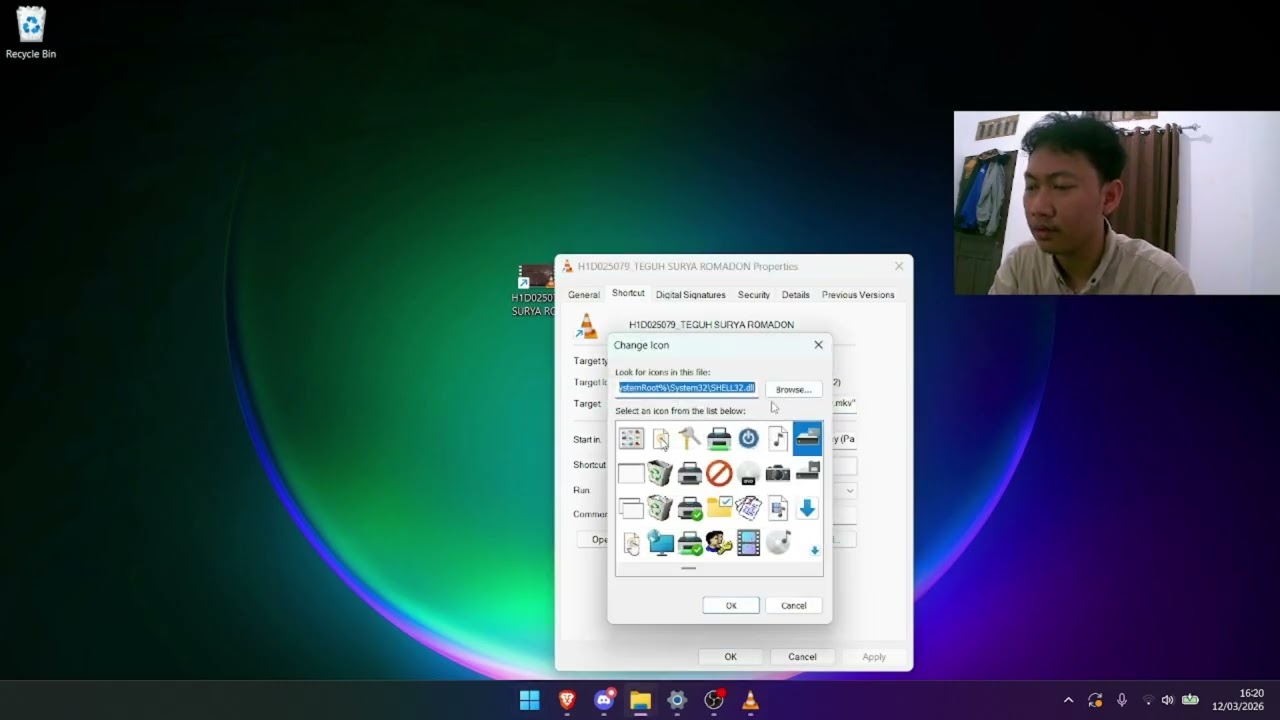The width and height of the screenshot is (1280, 720).
Task: Select the music note document icon
Action: [x=778, y=438]
